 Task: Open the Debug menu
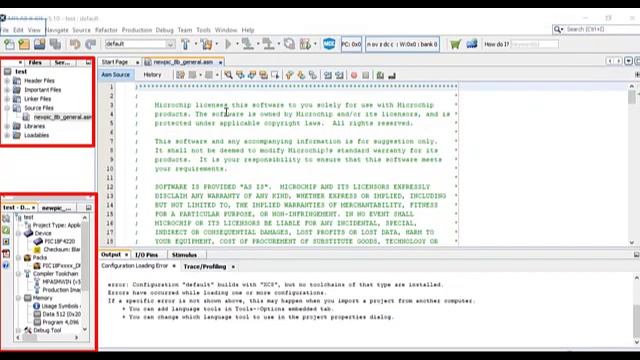tap(164, 30)
